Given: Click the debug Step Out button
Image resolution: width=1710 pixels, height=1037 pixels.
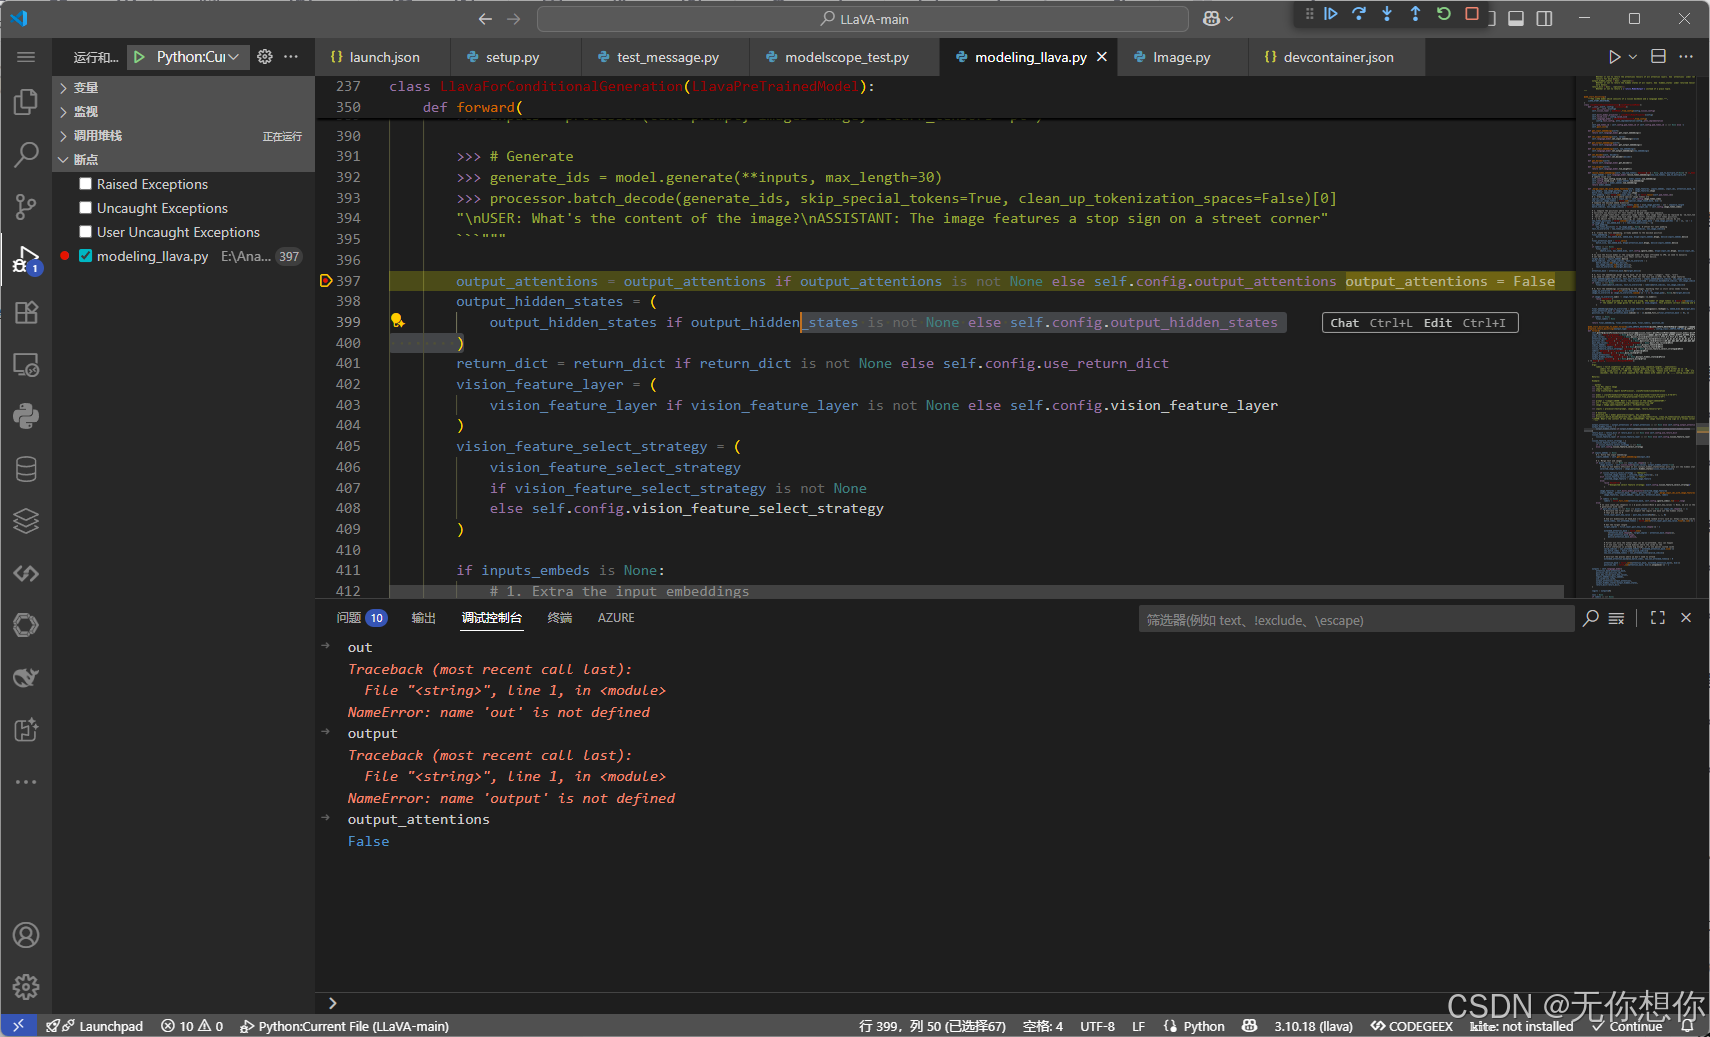Looking at the screenshot, I should pos(1415,14).
